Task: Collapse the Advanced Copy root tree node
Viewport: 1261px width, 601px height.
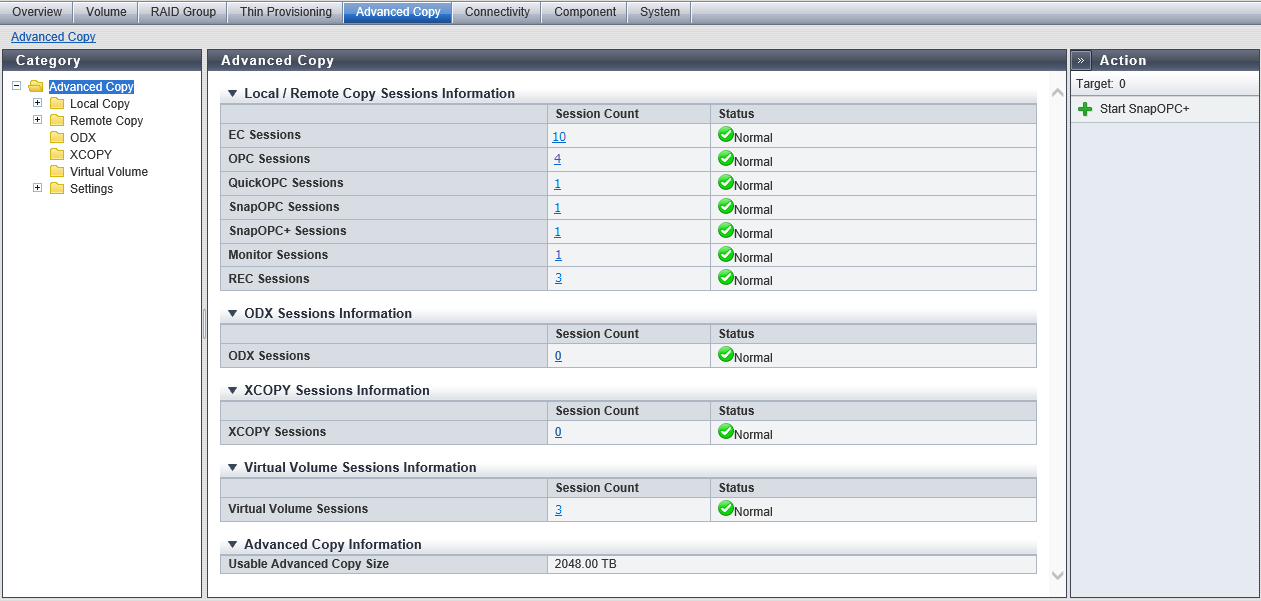Action: point(17,86)
